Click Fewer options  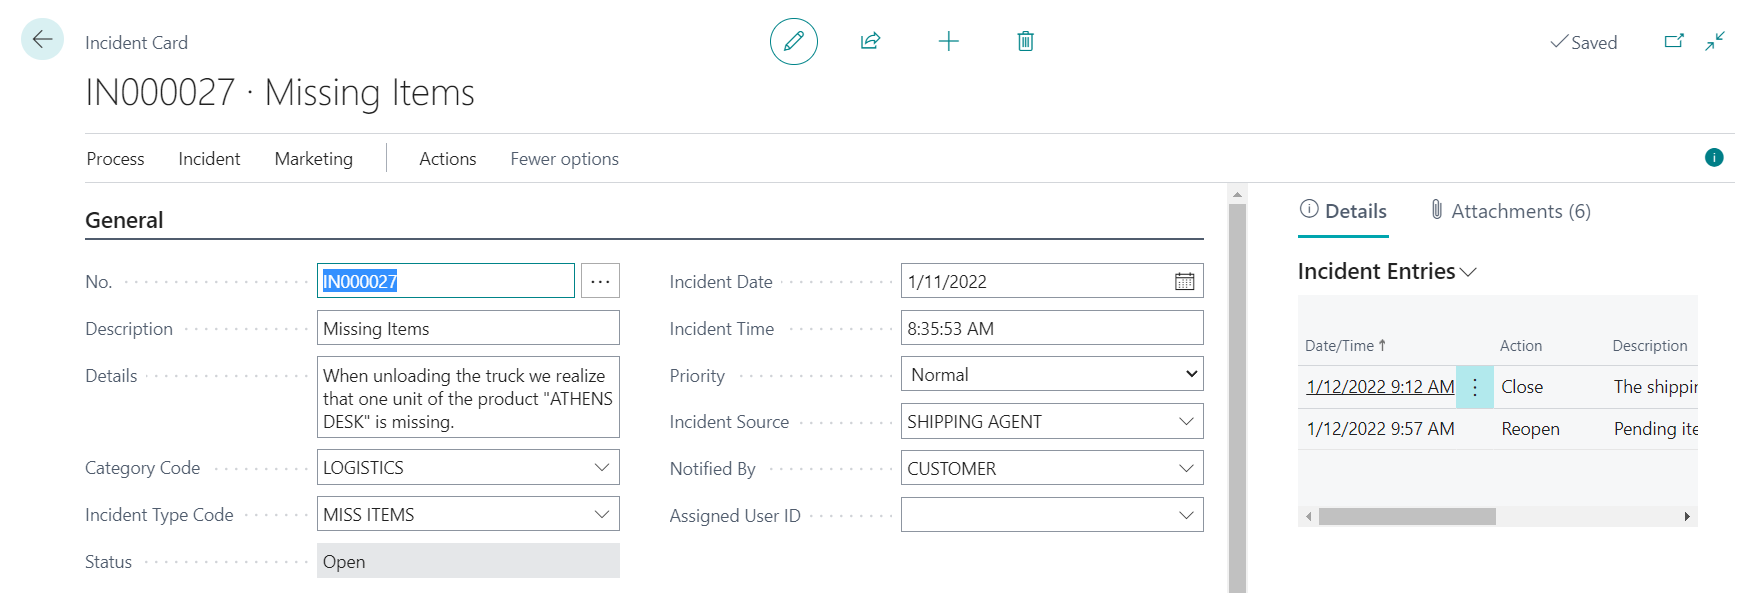(x=565, y=159)
